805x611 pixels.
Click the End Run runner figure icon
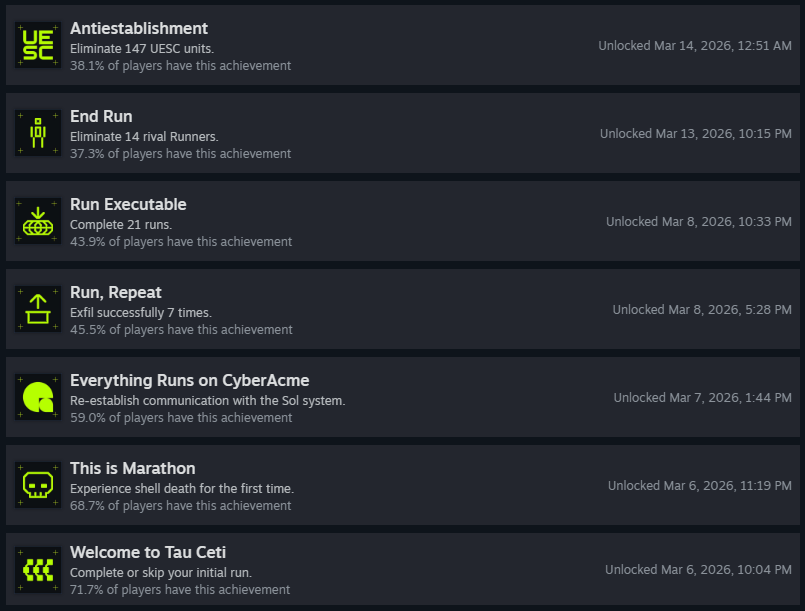click(38, 133)
